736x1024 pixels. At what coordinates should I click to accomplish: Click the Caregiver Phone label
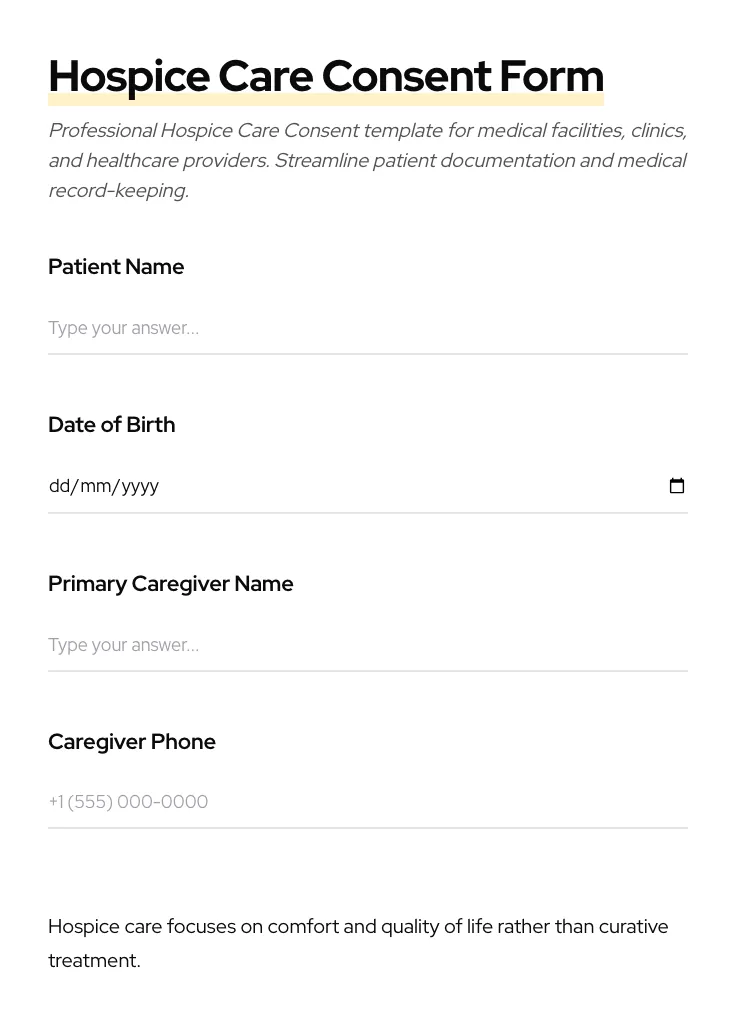[132, 741]
